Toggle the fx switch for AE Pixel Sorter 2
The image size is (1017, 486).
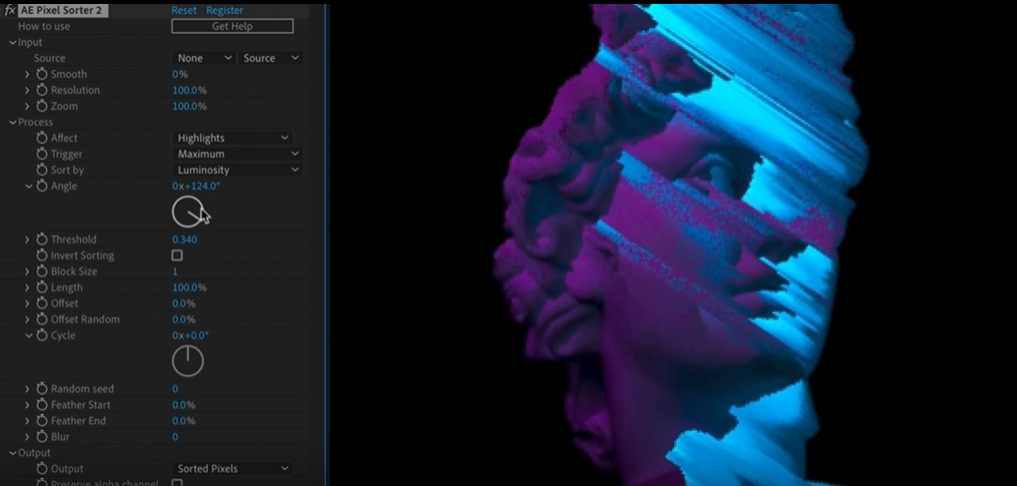(10, 10)
